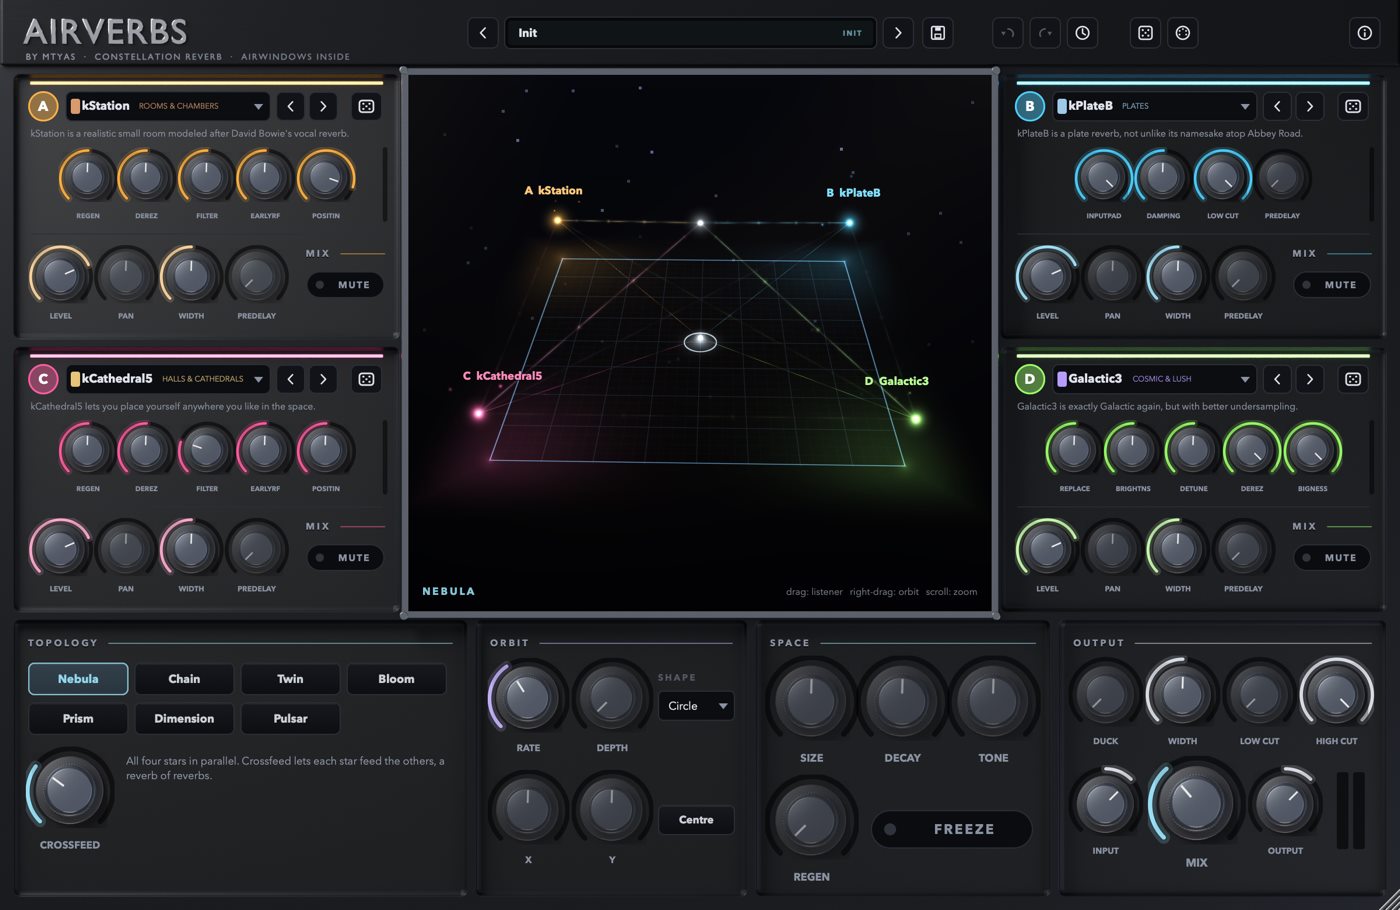Mute reverb A kStation
The height and width of the screenshot is (910, 1400).
[x=345, y=285]
